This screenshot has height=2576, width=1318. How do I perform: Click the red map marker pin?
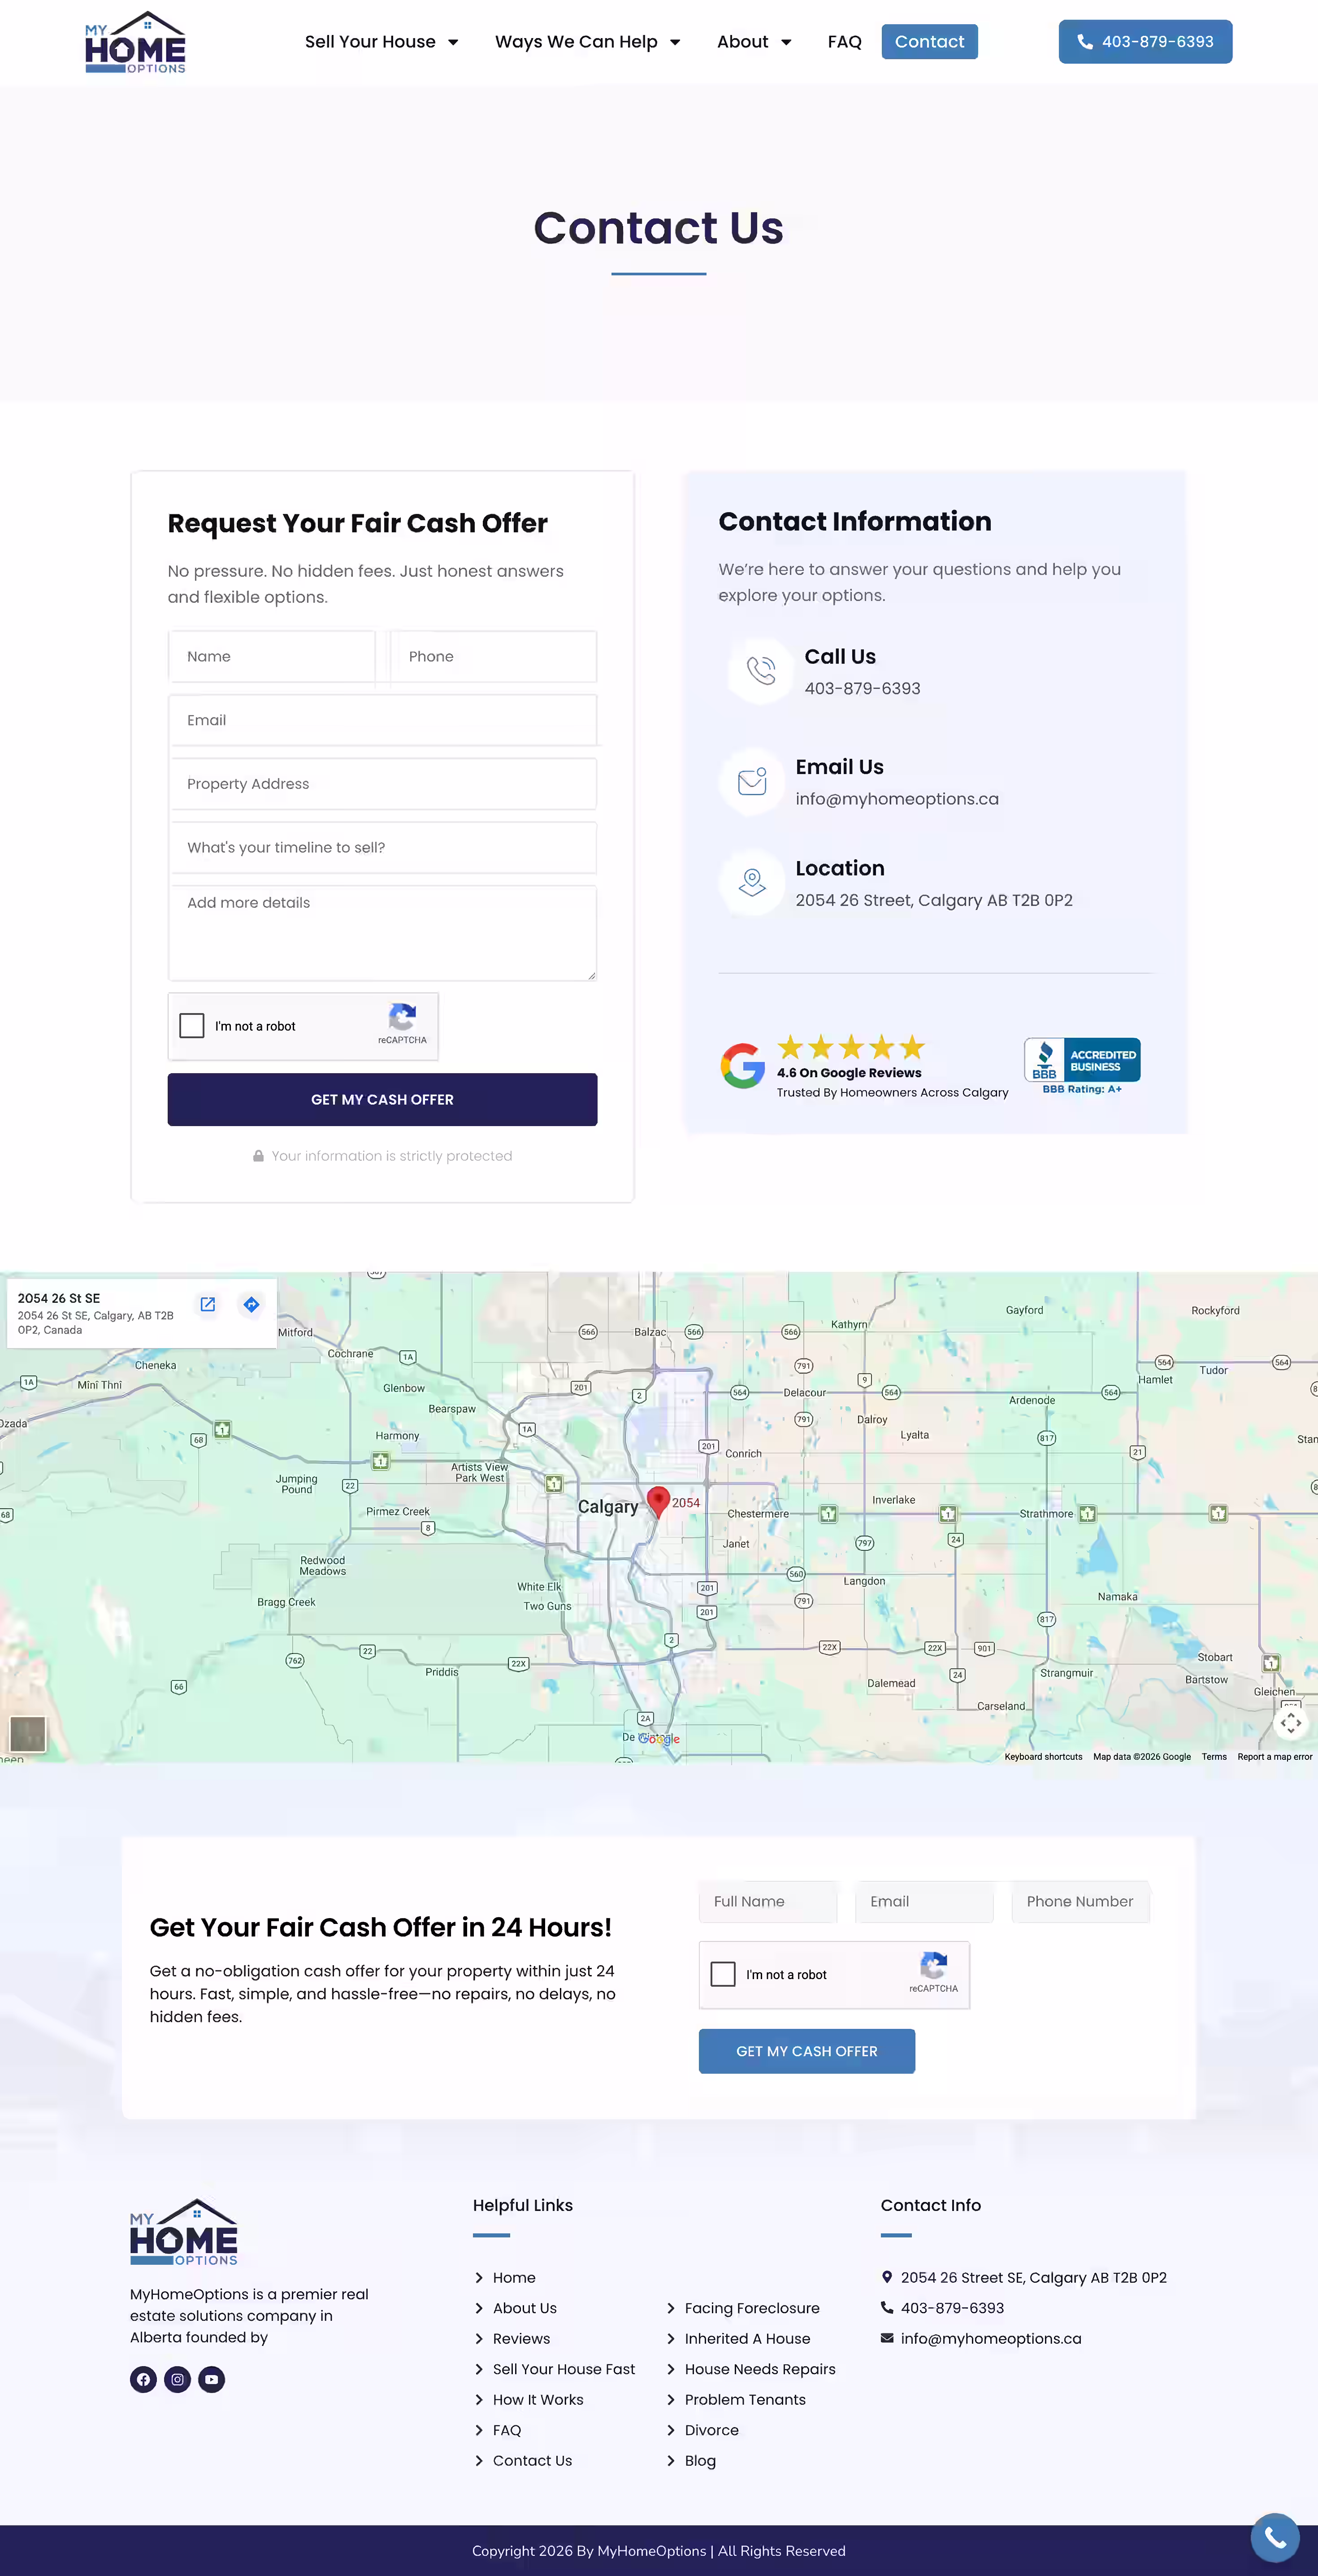tap(658, 1502)
